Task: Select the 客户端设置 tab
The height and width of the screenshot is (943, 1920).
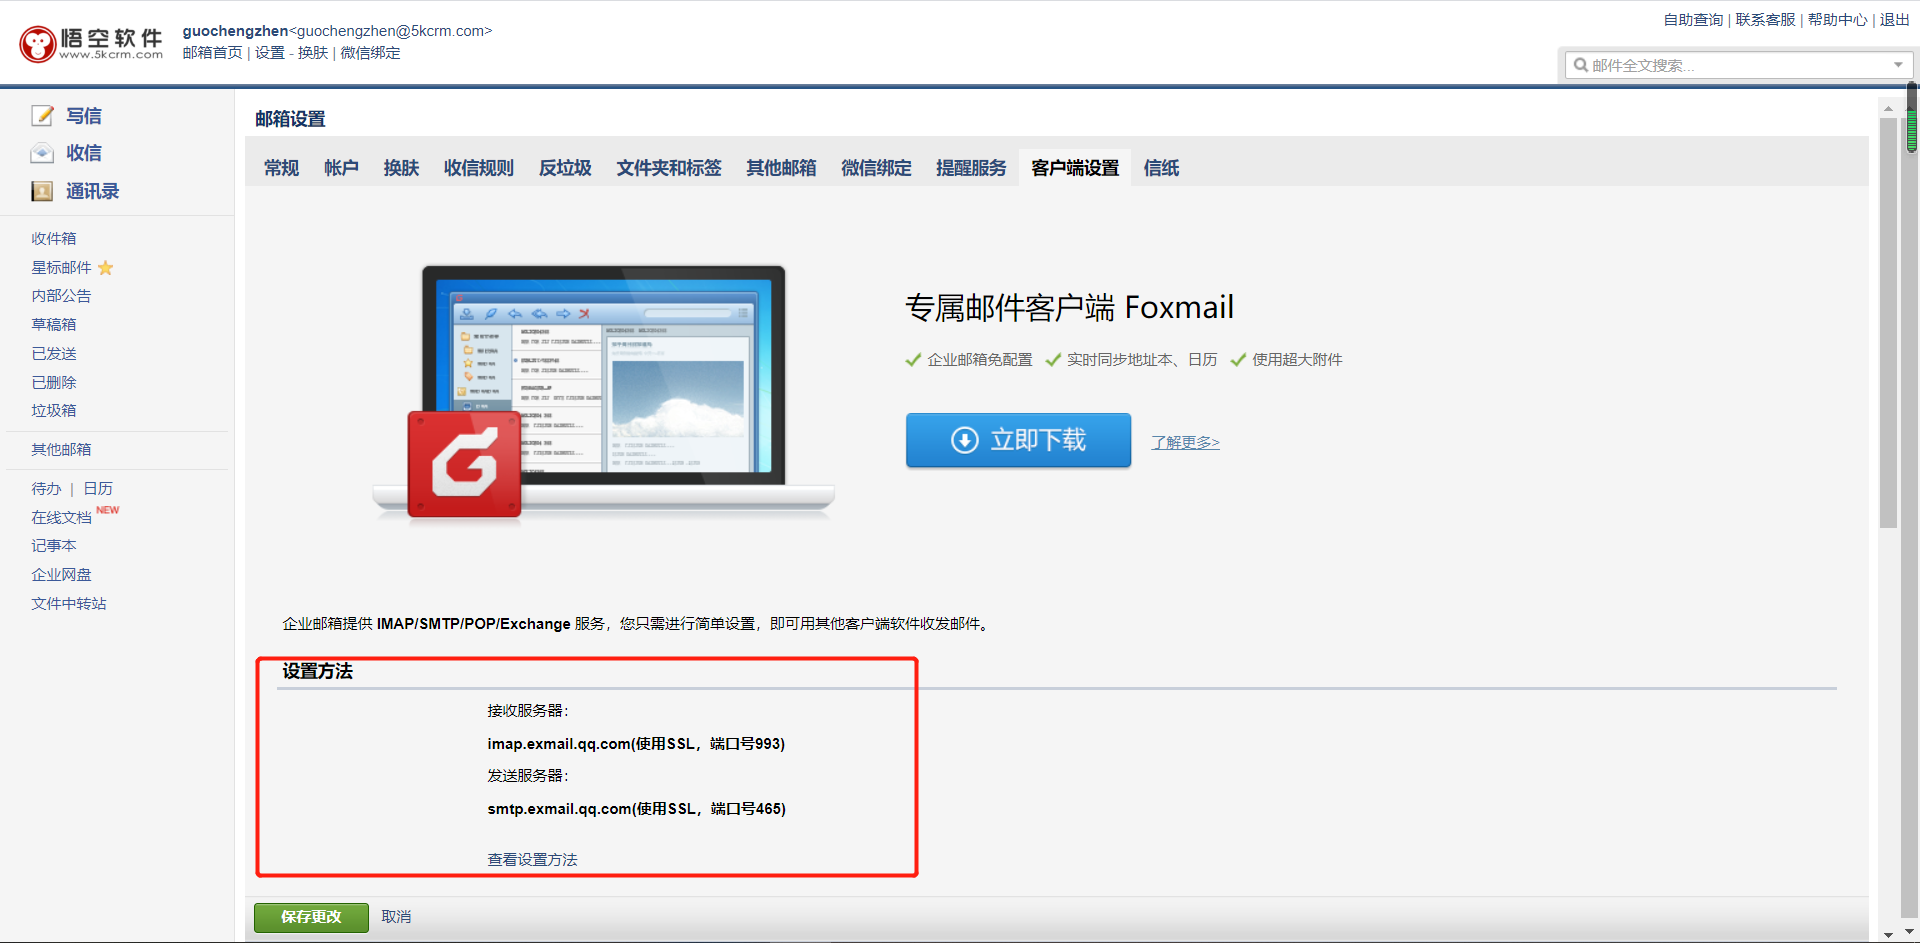Action: tap(1075, 168)
